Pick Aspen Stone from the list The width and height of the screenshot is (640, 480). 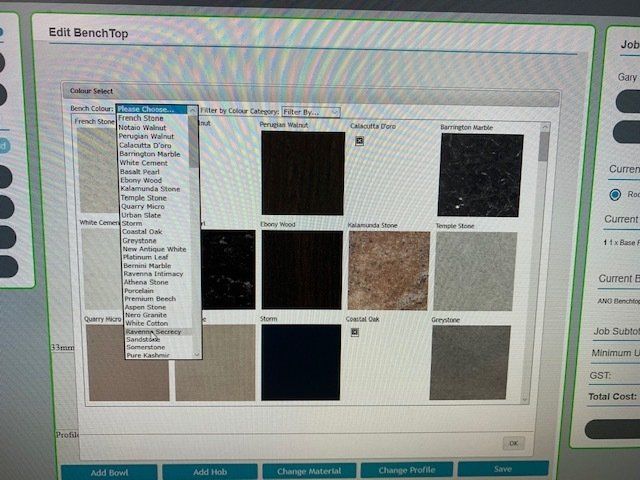tap(146, 307)
